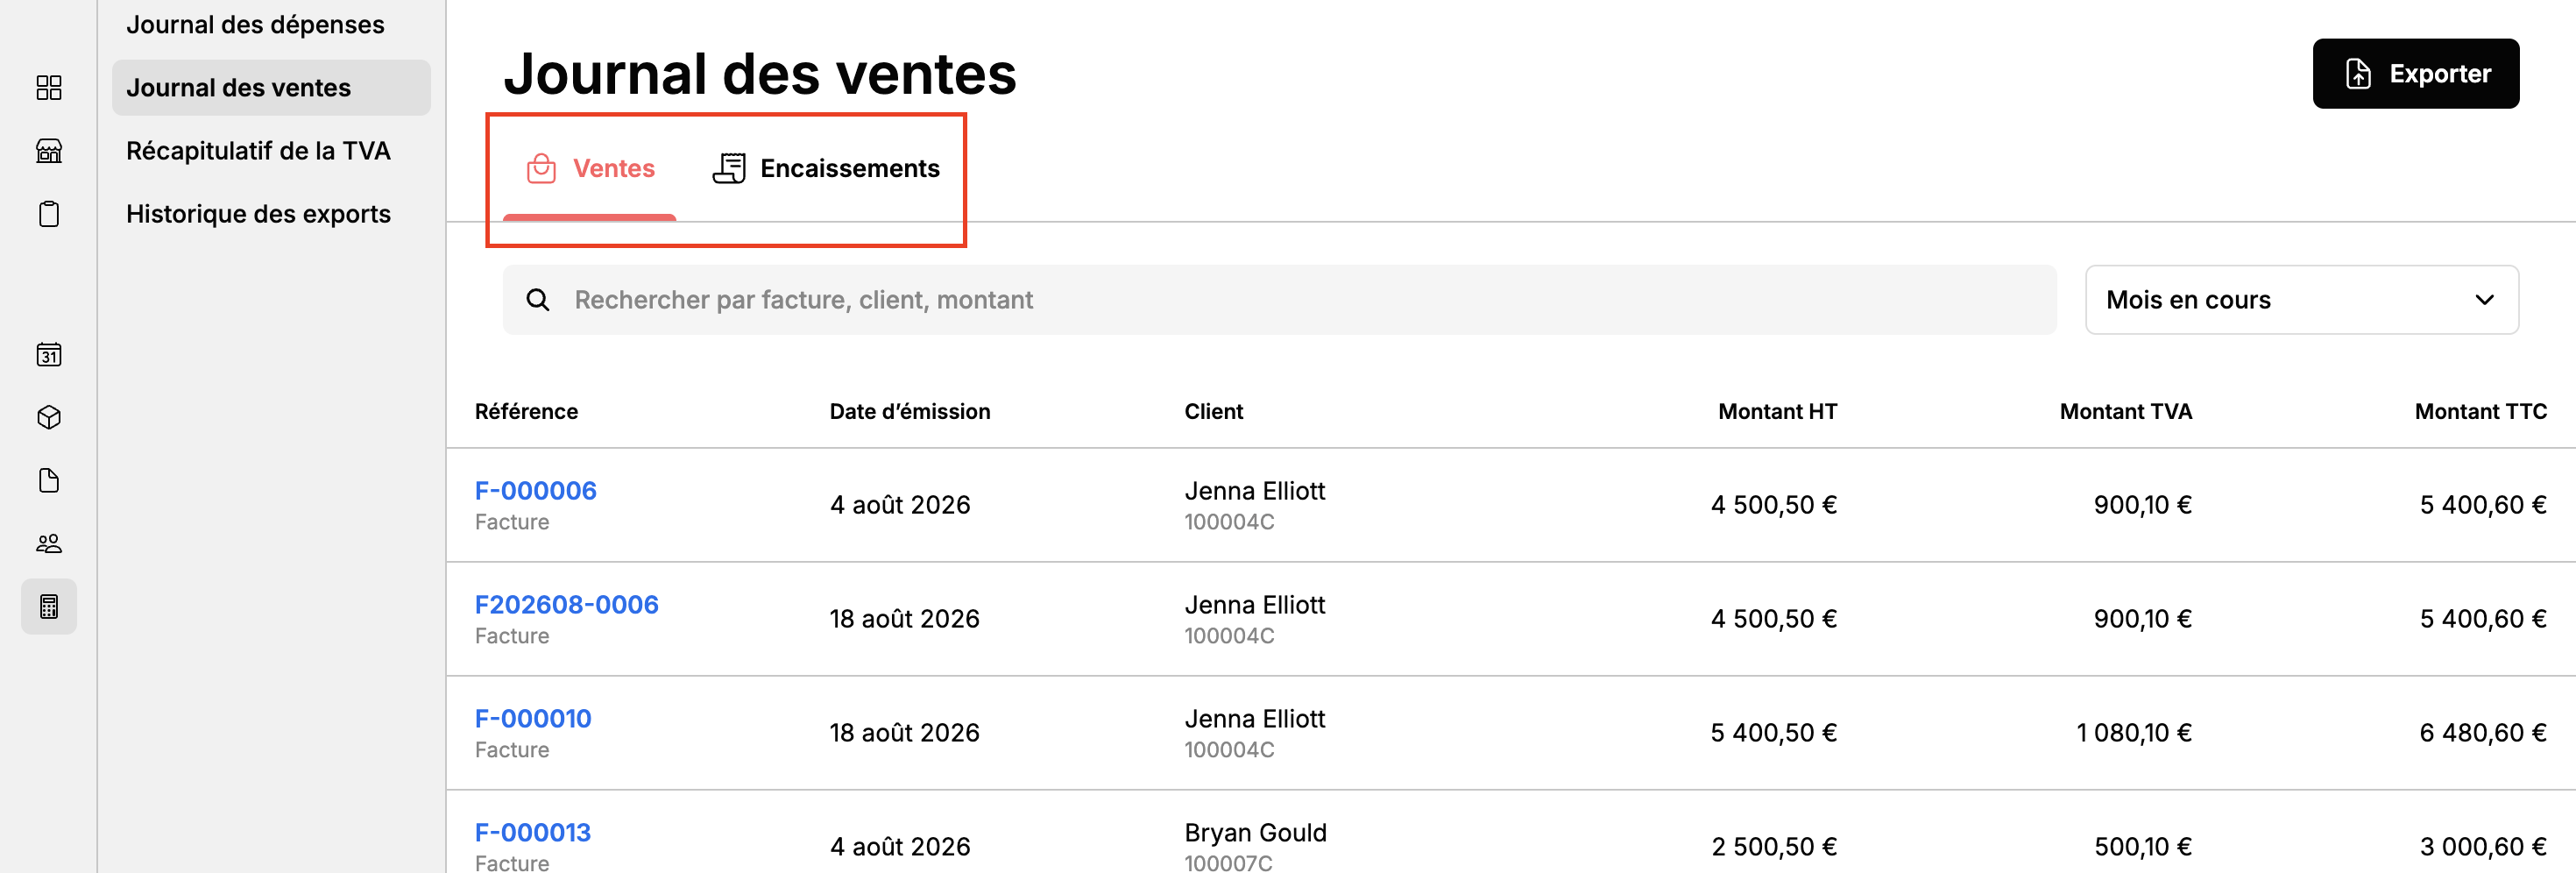The height and width of the screenshot is (873, 2576).
Task: Open Récapitulatif de la TVA
Action: coord(258,151)
